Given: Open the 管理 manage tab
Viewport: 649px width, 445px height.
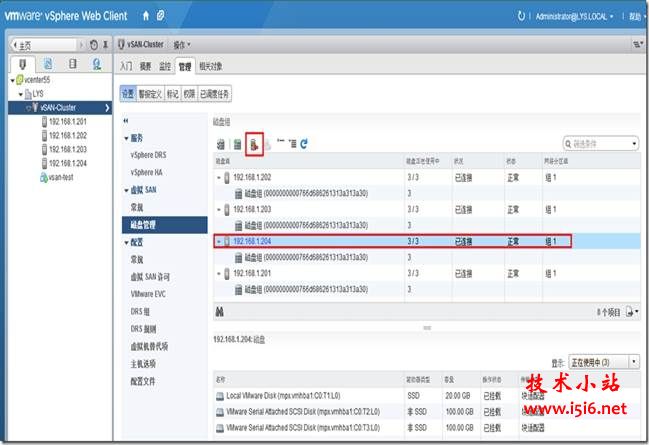Looking at the screenshot, I should pos(185,66).
